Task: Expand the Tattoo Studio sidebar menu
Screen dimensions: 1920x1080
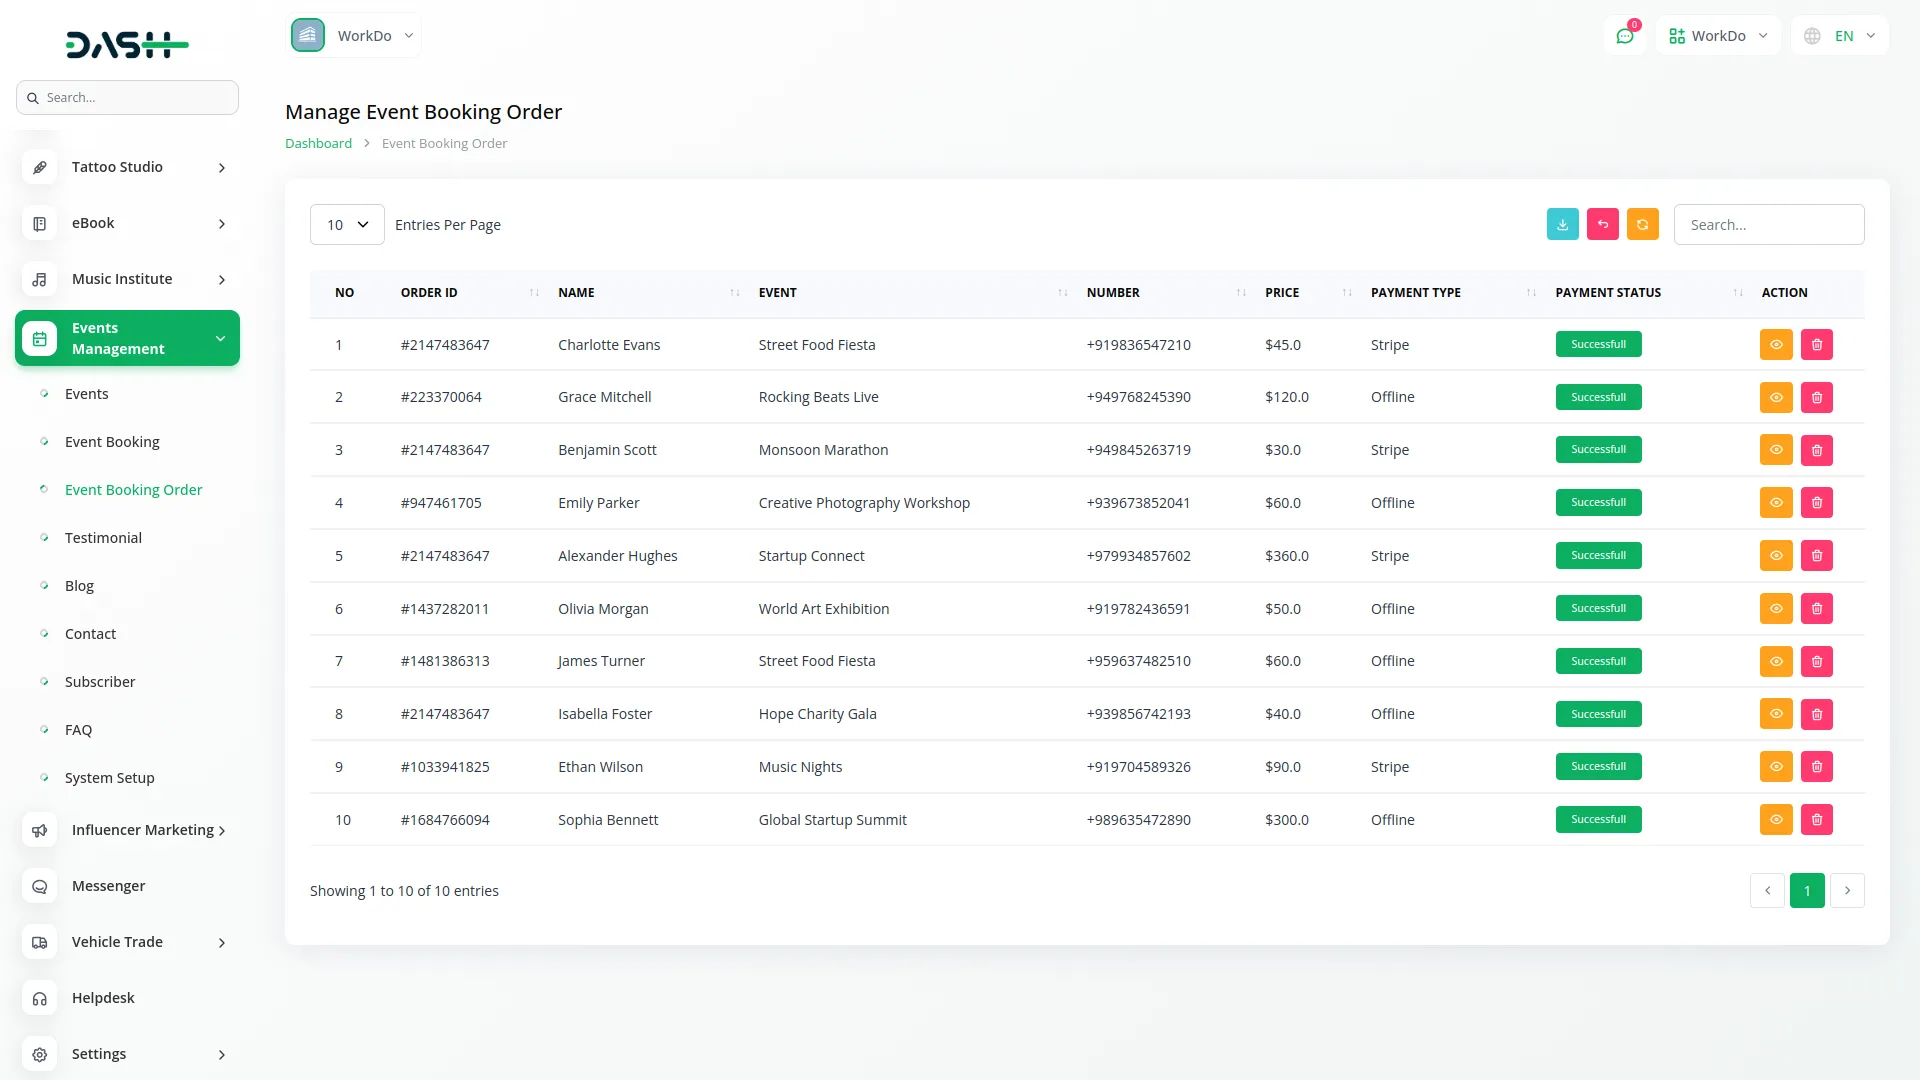Action: 127,167
